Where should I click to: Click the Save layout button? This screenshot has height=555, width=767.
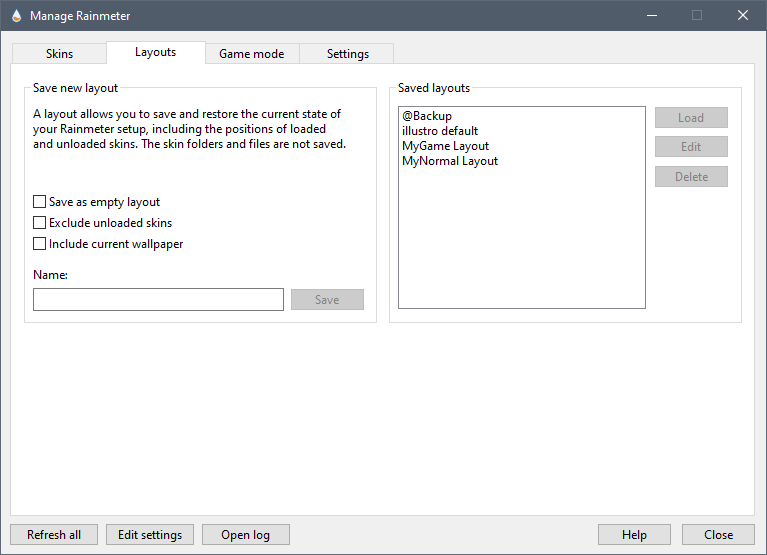pos(327,299)
